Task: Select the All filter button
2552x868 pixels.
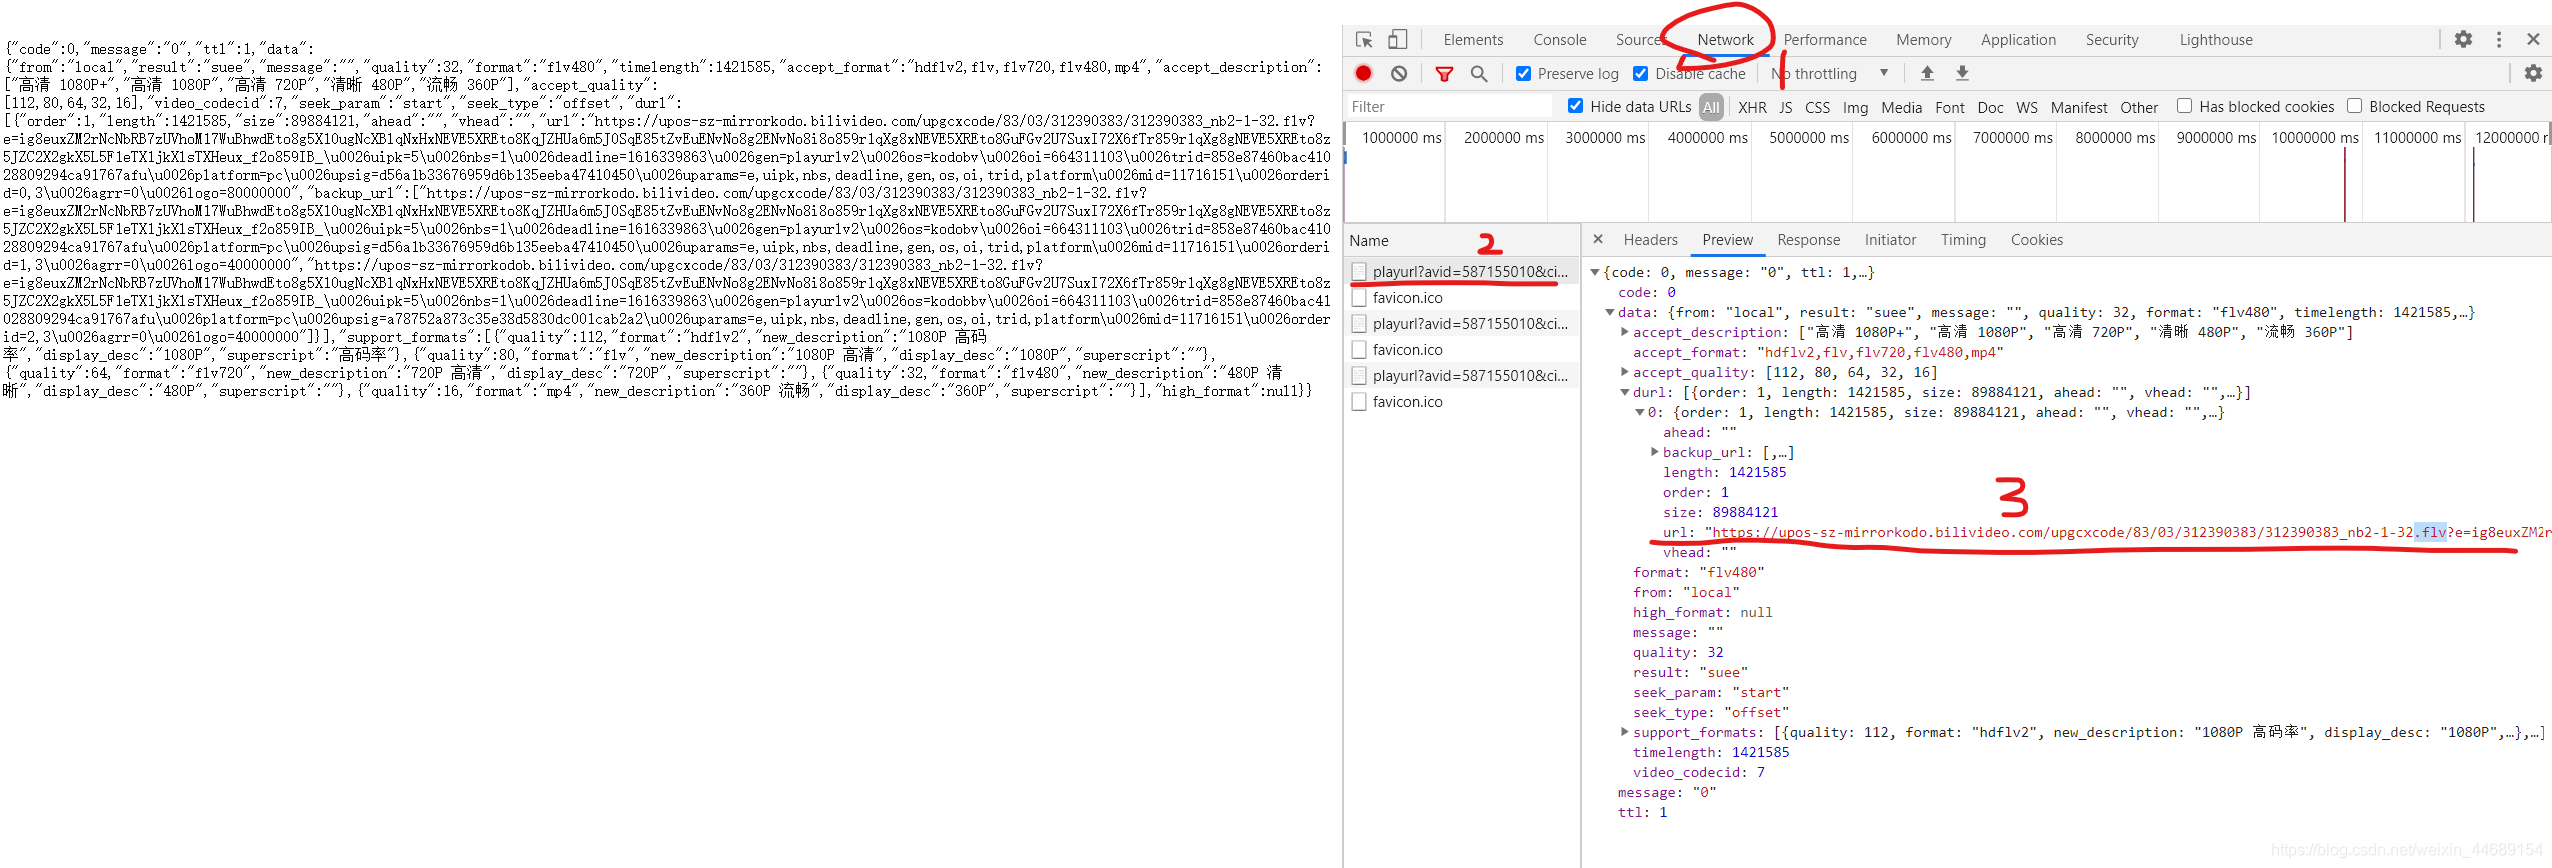Action: pos(1711,107)
